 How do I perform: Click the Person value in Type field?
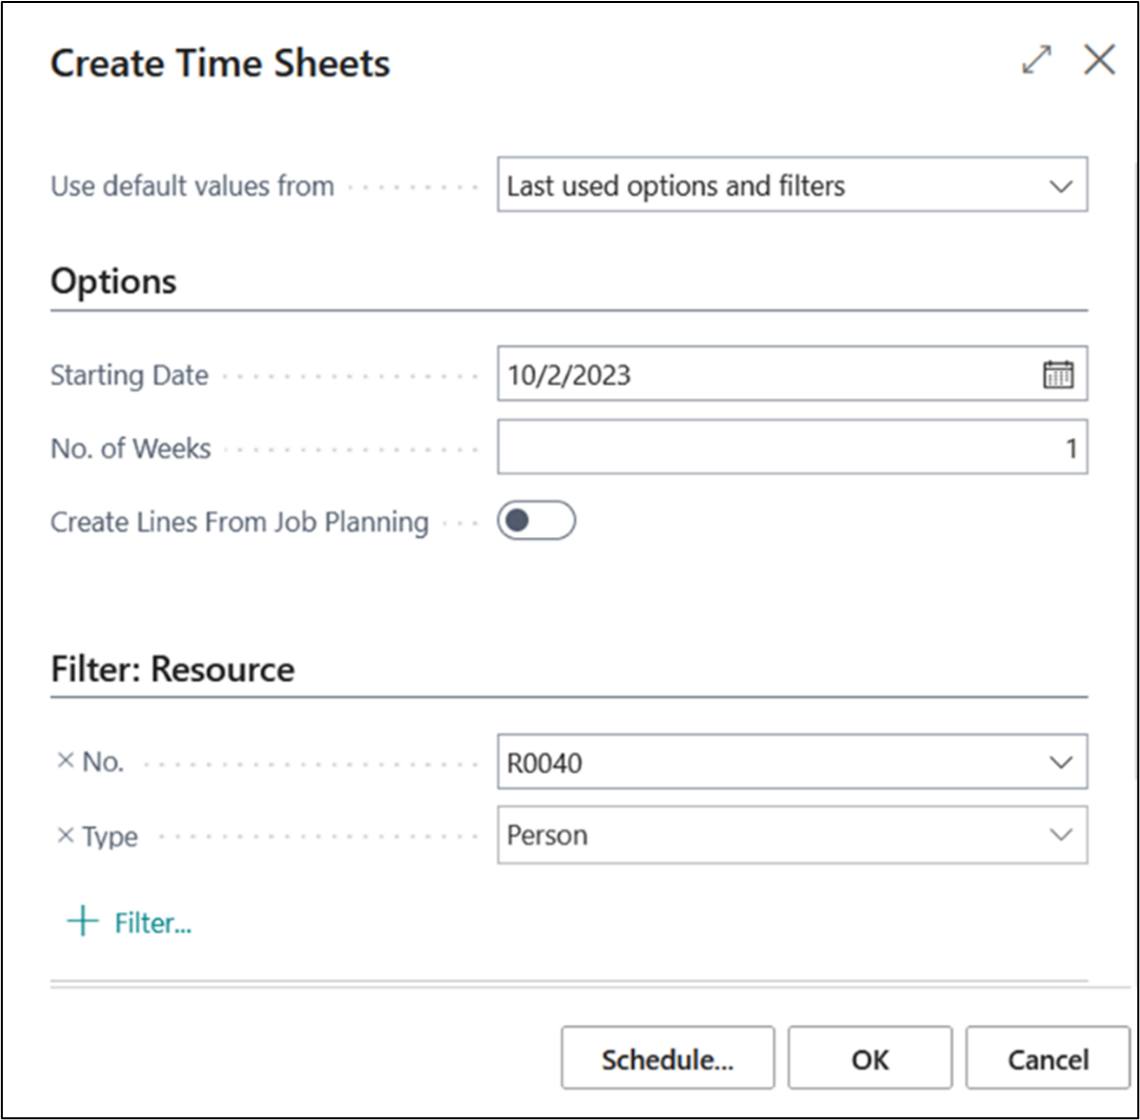(x=547, y=835)
